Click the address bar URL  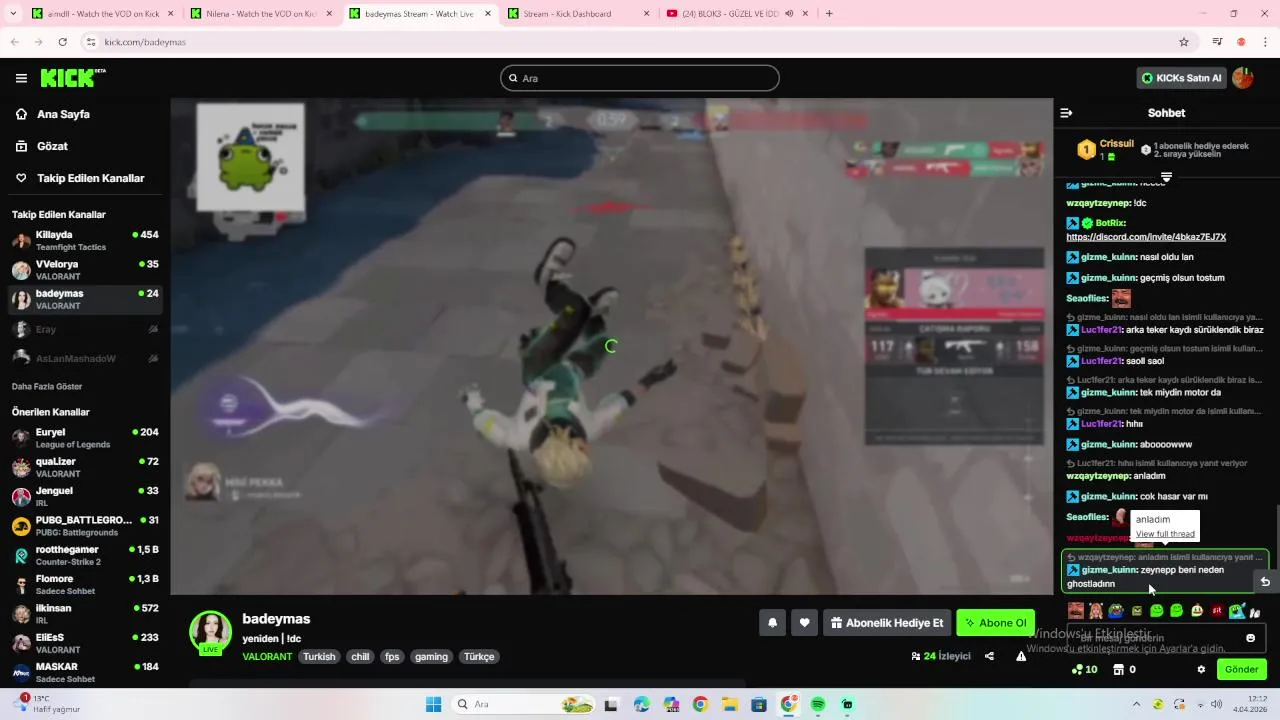click(145, 42)
